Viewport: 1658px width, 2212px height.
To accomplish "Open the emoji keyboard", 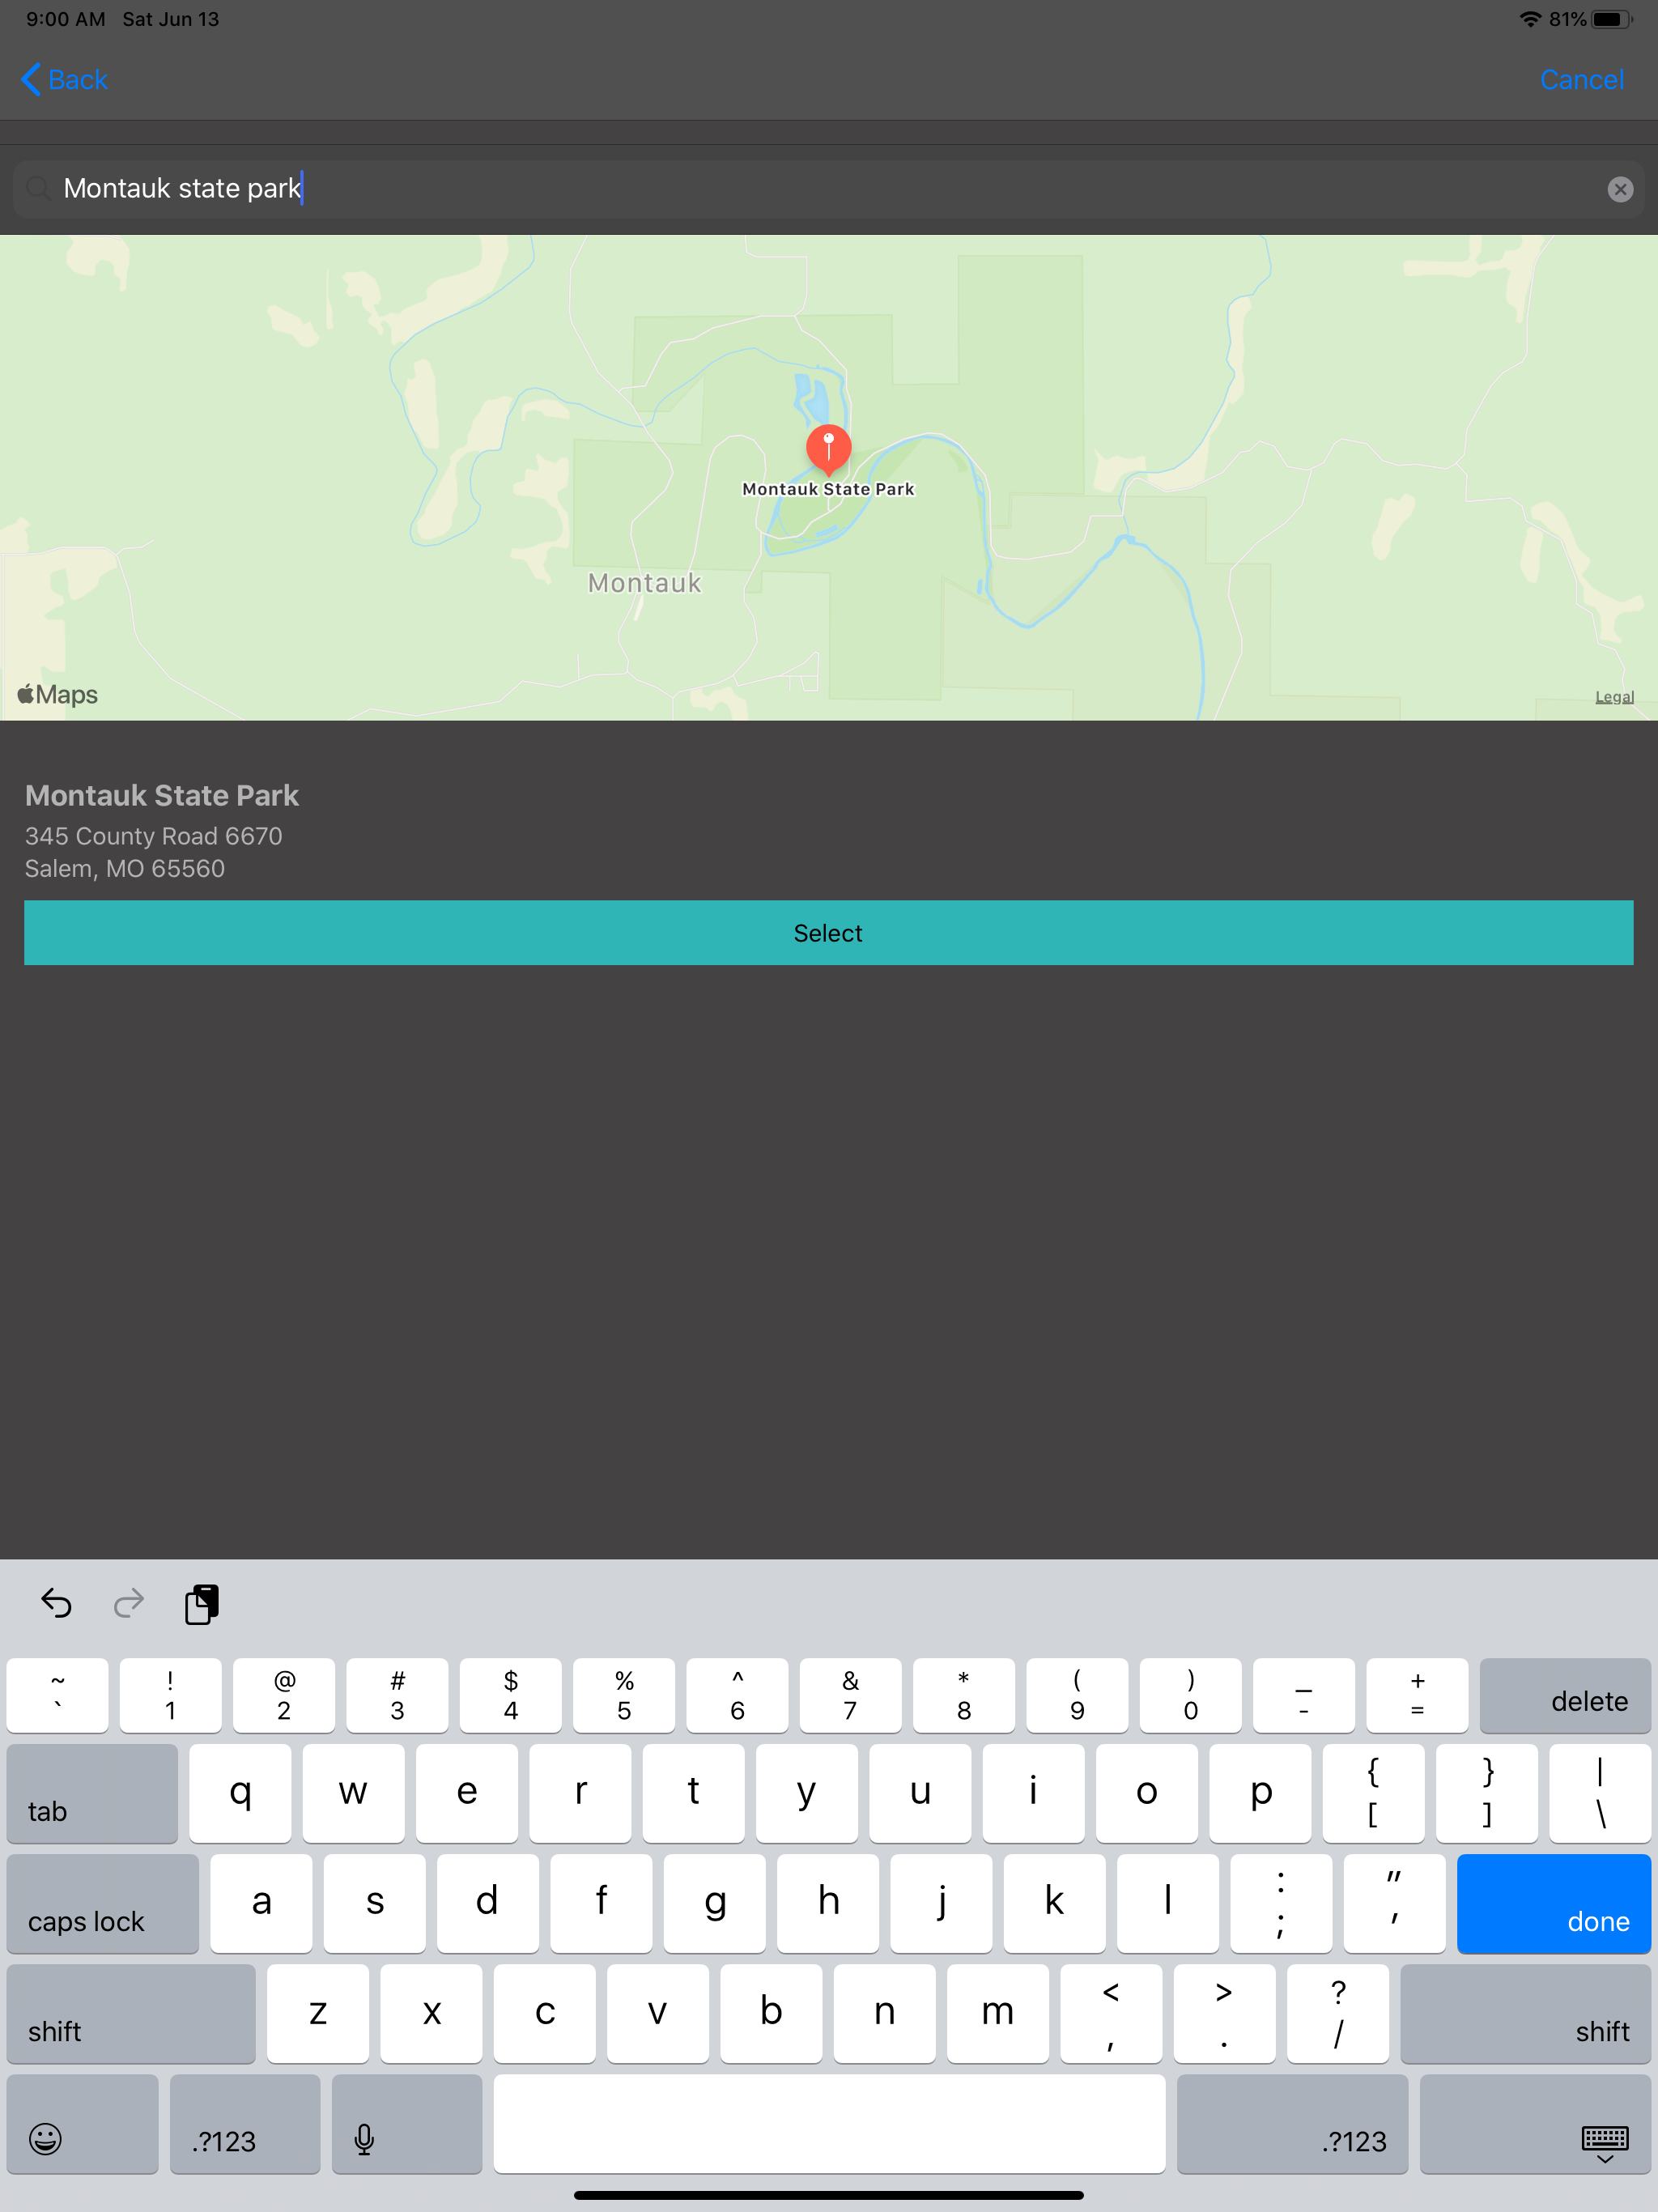I will point(46,2138).
